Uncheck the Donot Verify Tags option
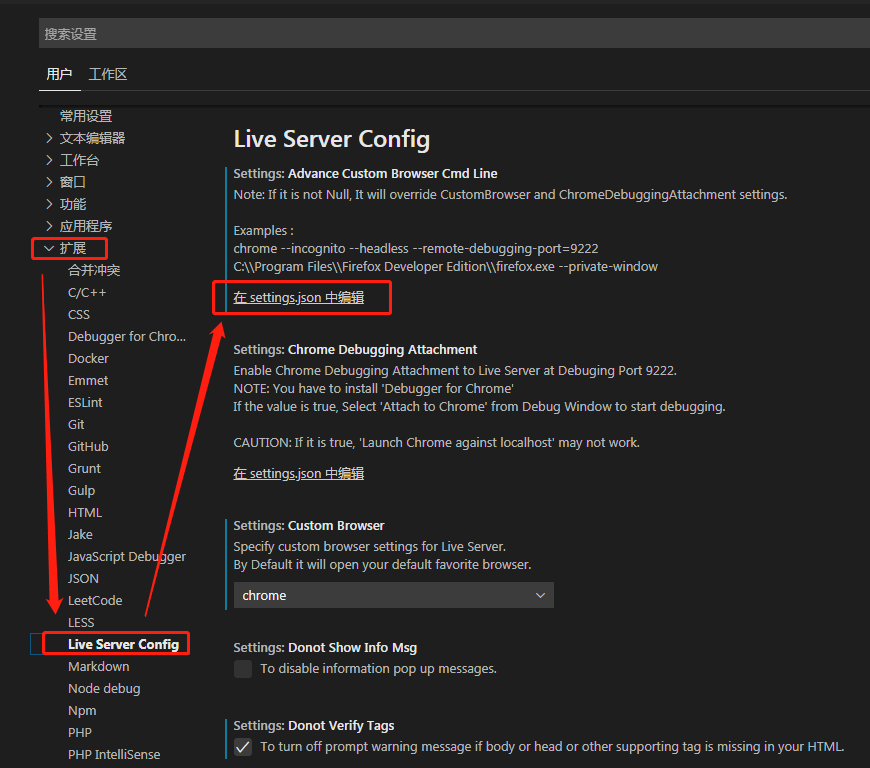Viewport: 870px width, 768px height. pyautogui.click(x=243, y=745)
